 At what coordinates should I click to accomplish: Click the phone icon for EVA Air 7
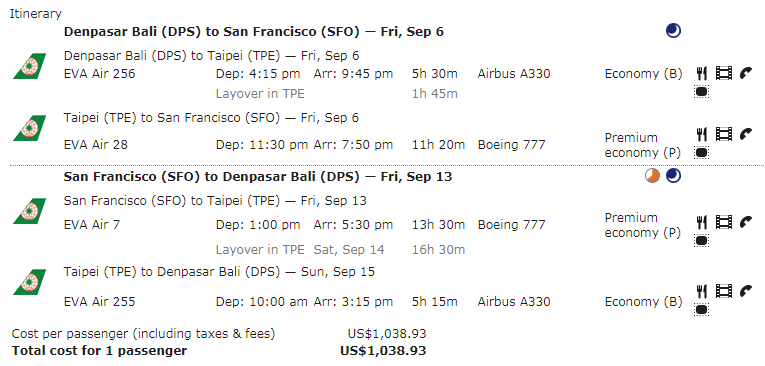click(746, 223)
